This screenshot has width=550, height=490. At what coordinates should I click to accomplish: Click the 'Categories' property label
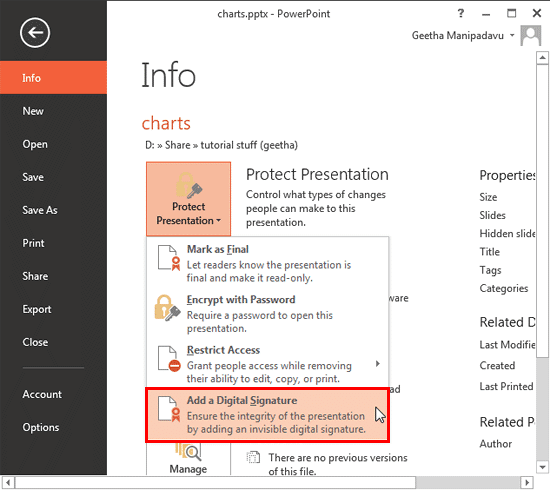(504, 288)
